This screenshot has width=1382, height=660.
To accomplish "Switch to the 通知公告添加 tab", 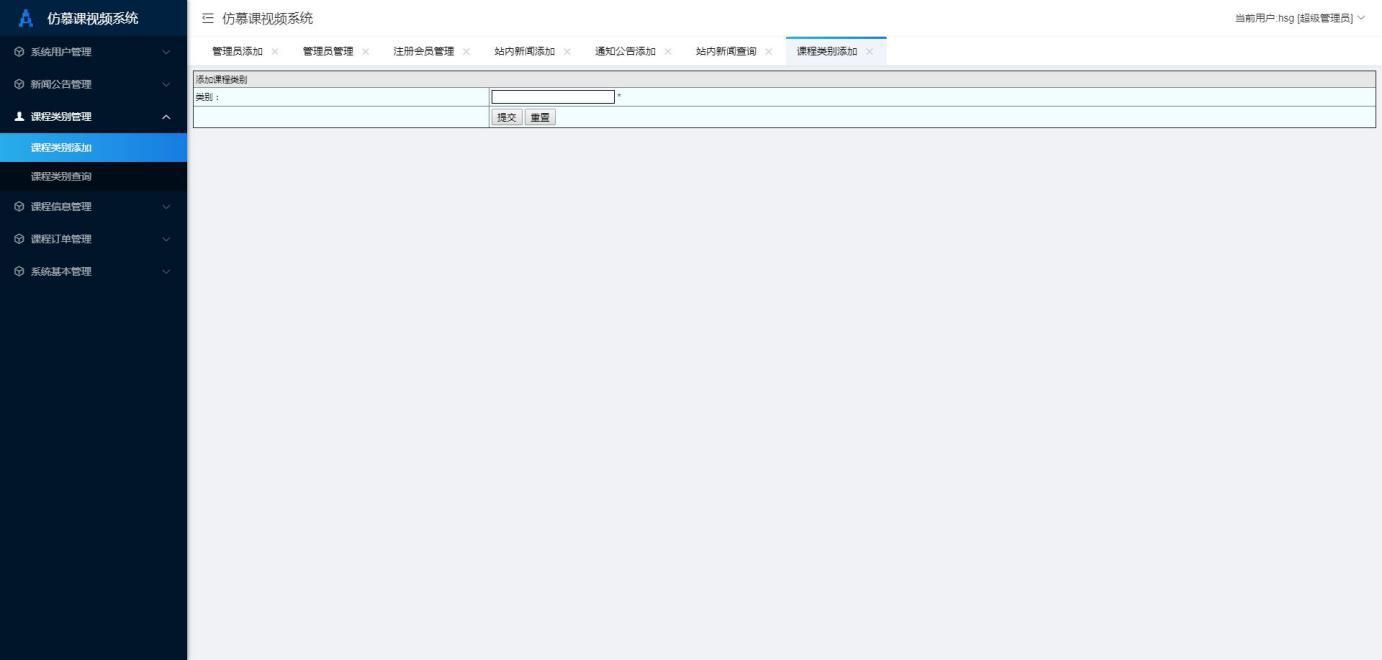I will [x=626, y=52].
